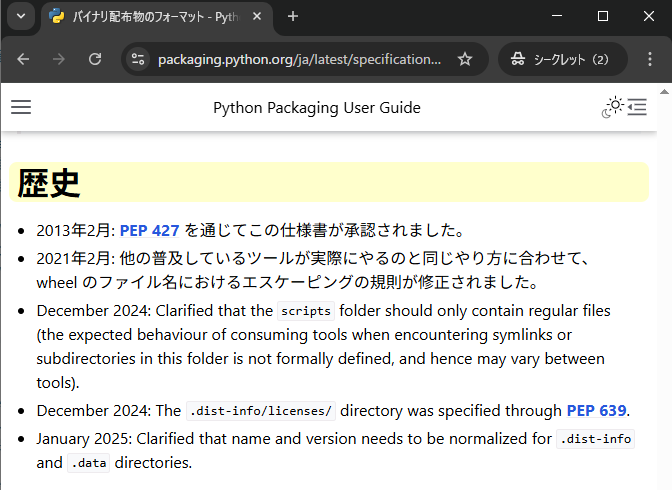Go forward to next page
The image size is (672, 490).
[x=59, y=59]
